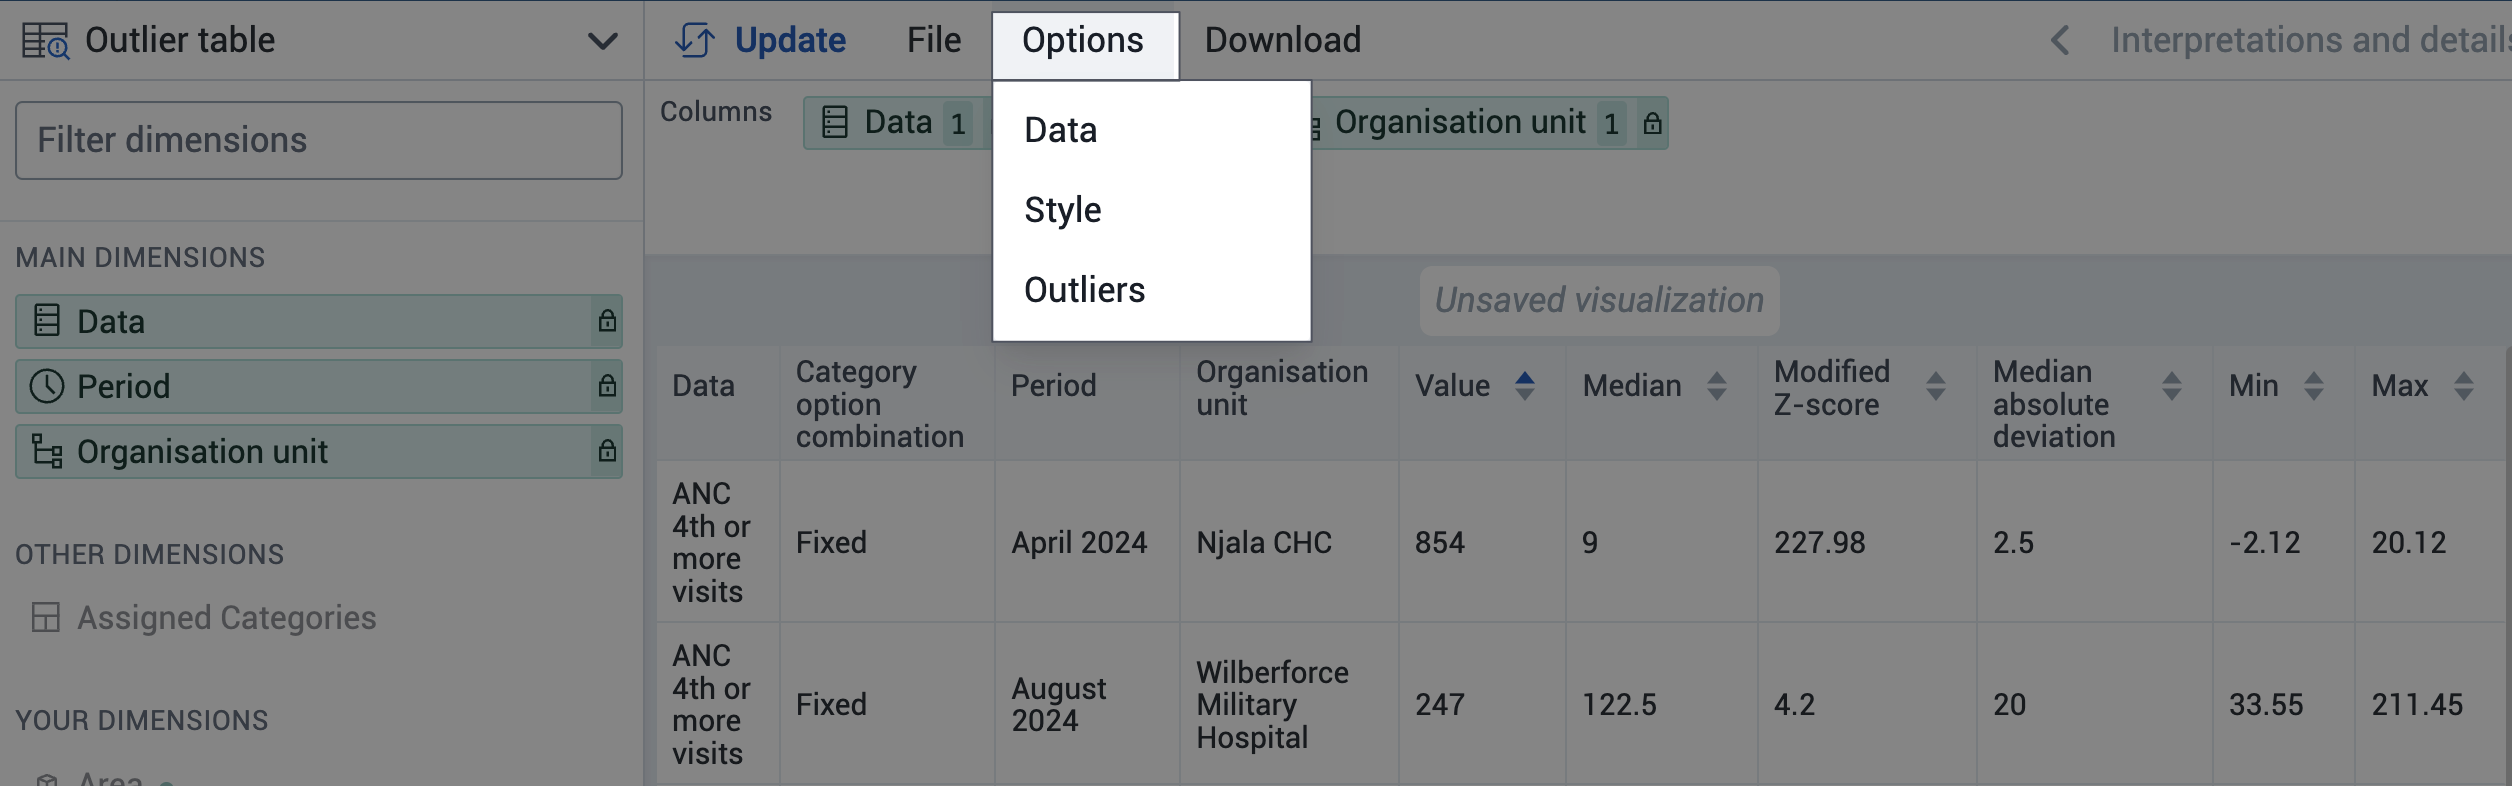Sort table by Median column arrows
This screenshot has width=2512, height=786.
coord(1717,386)
